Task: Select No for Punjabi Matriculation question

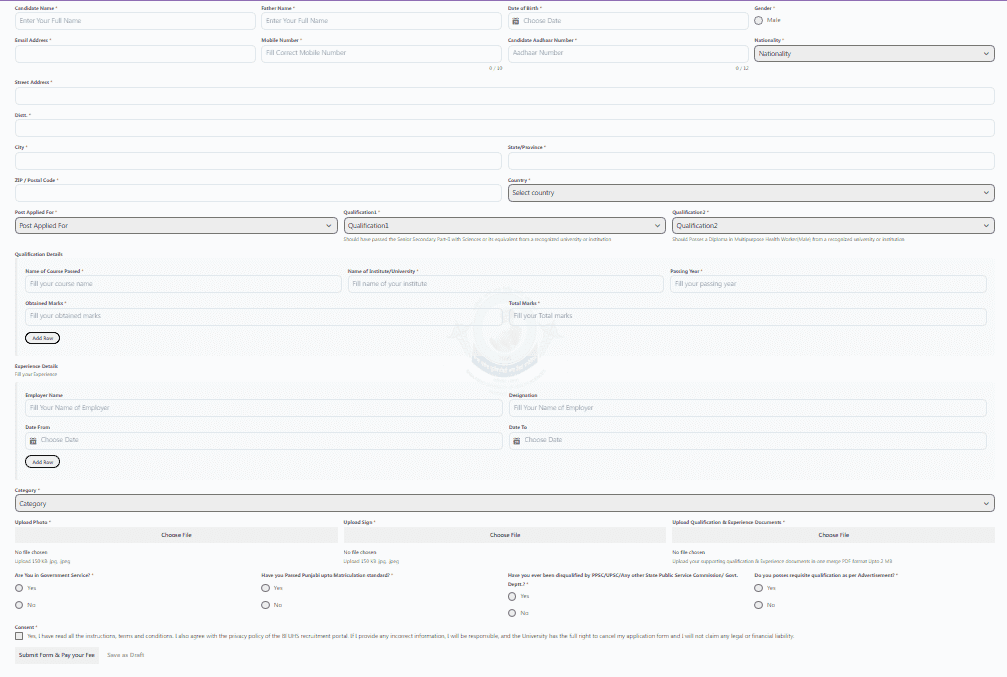Action: 266,605
